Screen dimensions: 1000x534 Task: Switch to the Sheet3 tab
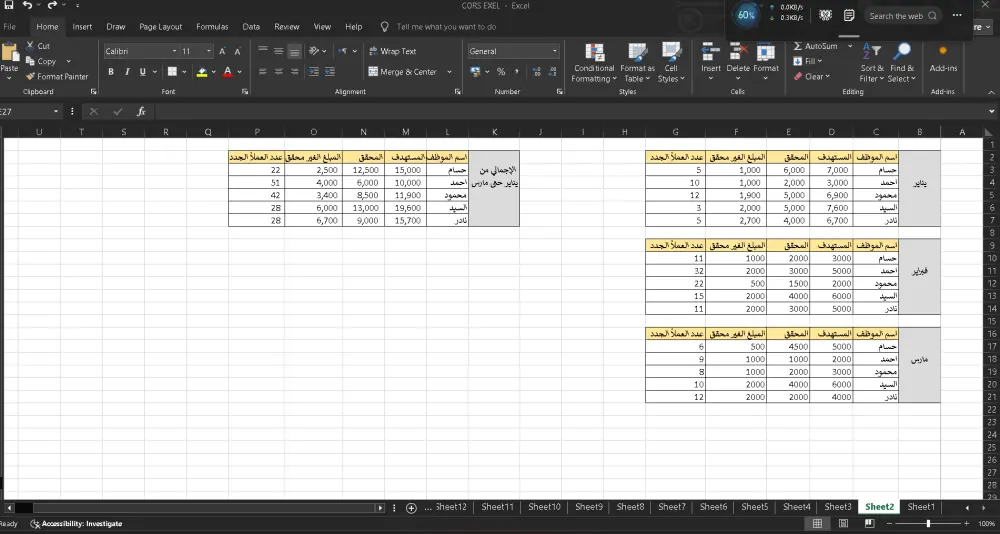click(x=837, y=507)
